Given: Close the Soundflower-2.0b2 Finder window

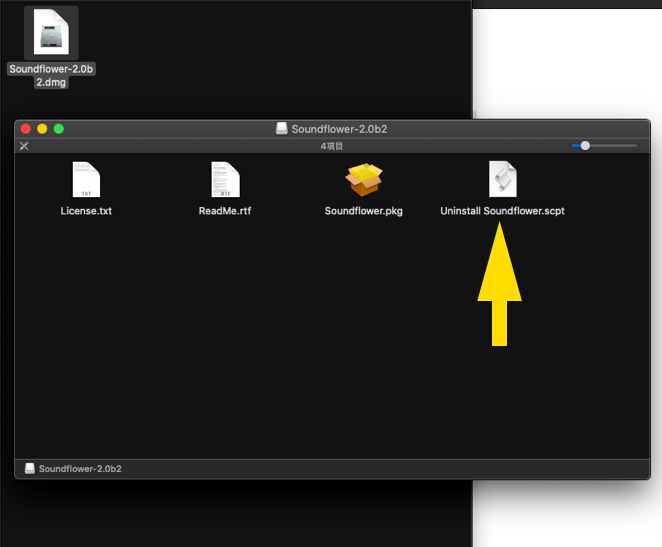Looking at the screenshot, I should (26, 129).
